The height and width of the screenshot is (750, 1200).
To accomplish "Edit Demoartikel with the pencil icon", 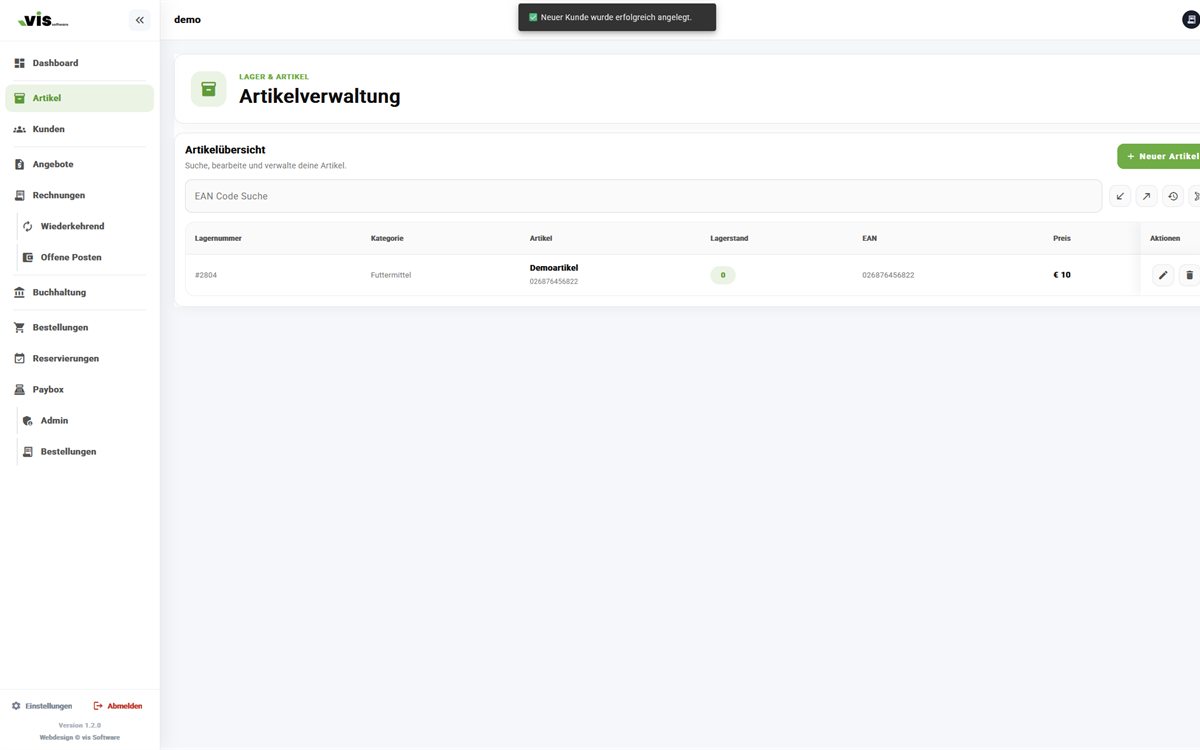I will tap(1162, 275).
